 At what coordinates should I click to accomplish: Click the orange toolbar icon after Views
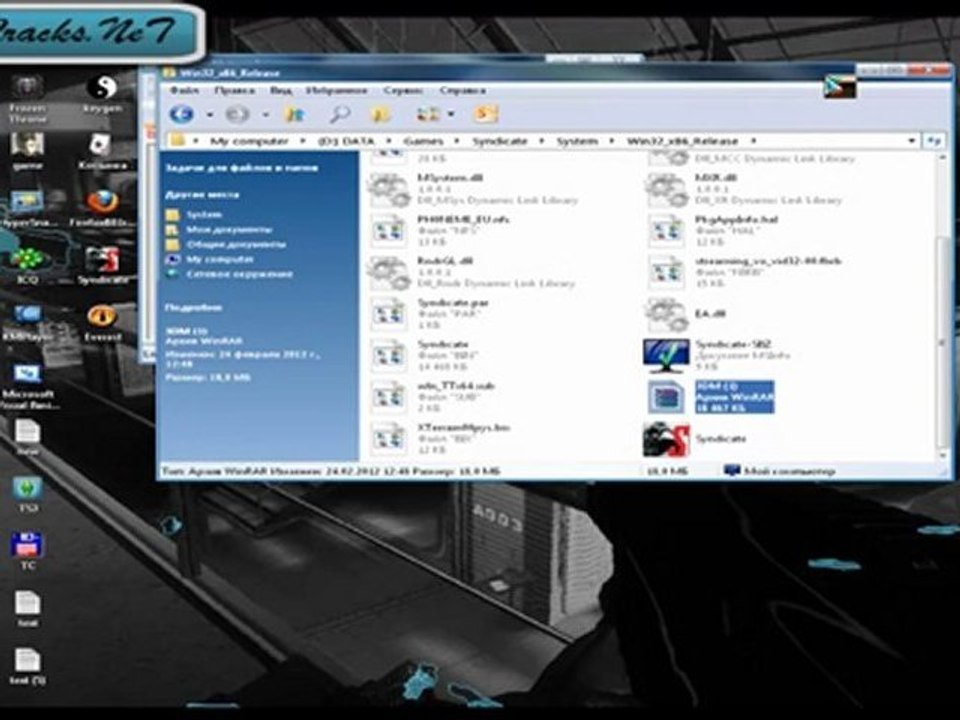[486, 114]
